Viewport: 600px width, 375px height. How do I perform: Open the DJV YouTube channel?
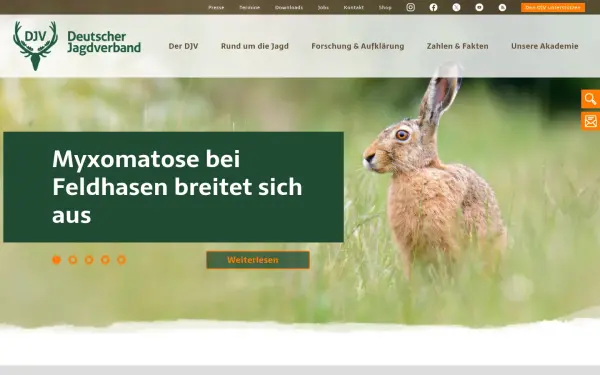[x=479, y=7]
